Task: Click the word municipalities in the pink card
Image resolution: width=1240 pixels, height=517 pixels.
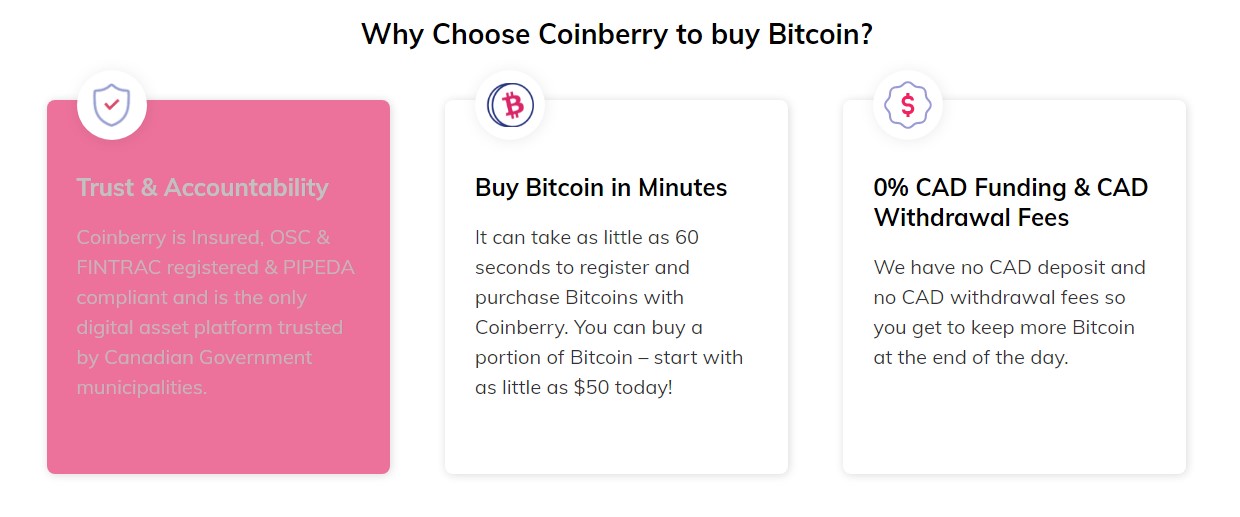Action: click(x=142, y=388)
